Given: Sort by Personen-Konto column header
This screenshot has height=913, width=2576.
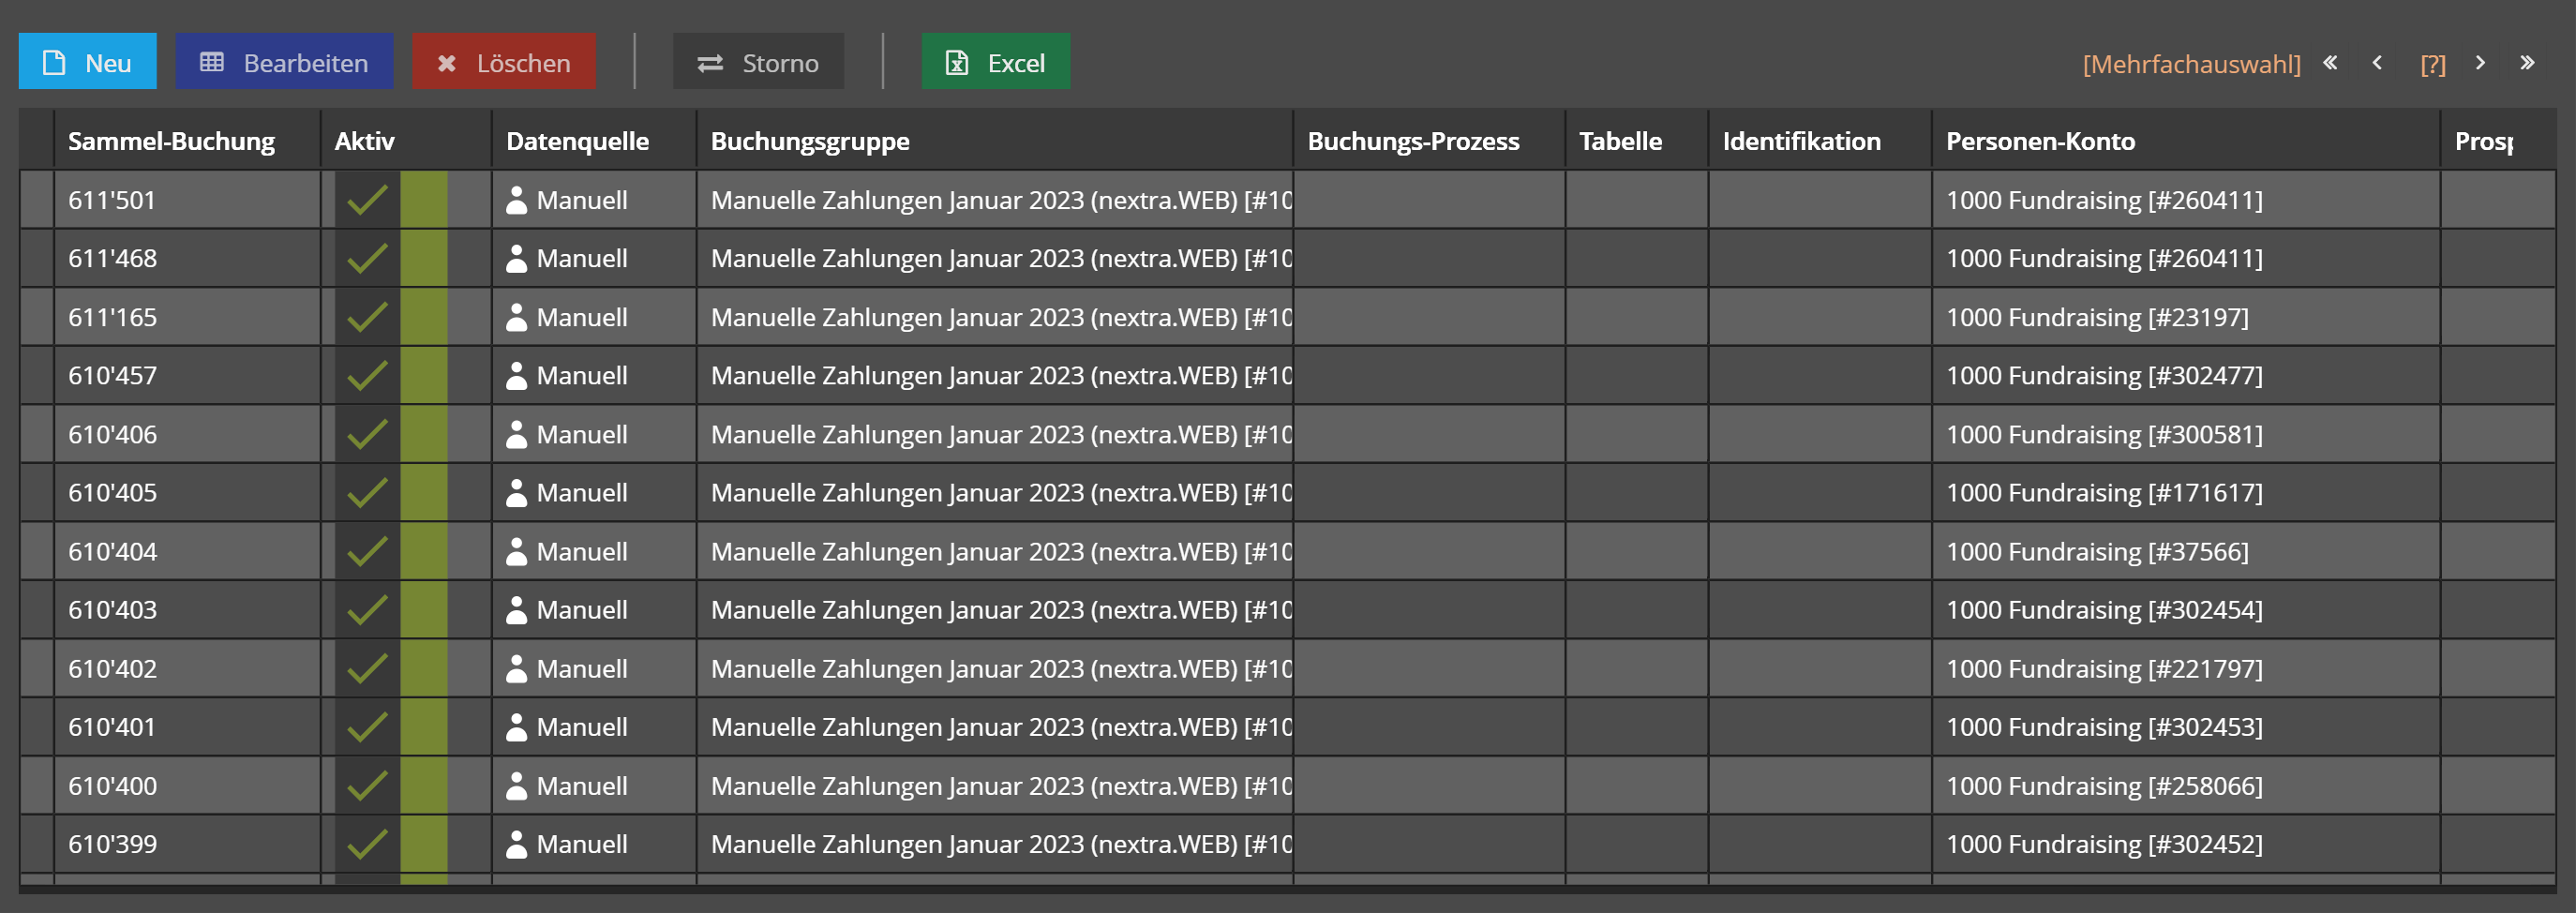Looking at the screenshot, I should pos(2040,141).
